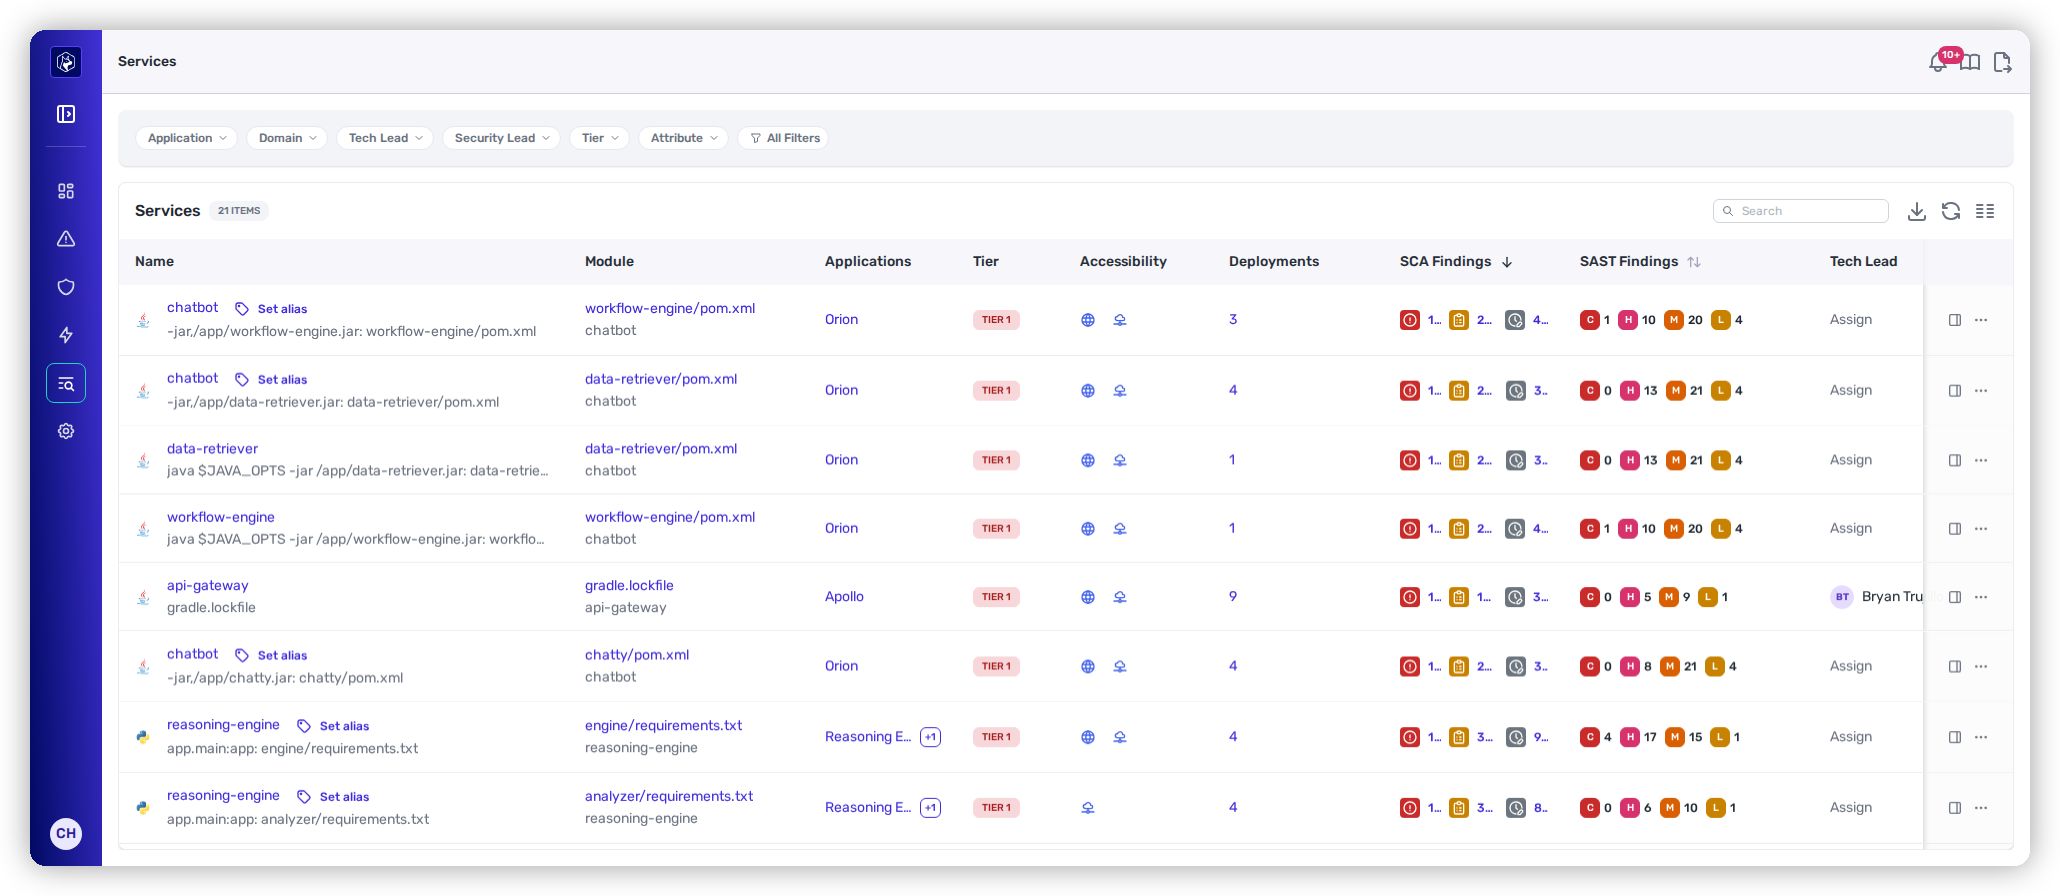Click deployments count 9 for api-gateway
This screenshot has height=896, width=2060.
click(x=1233, y=597)
